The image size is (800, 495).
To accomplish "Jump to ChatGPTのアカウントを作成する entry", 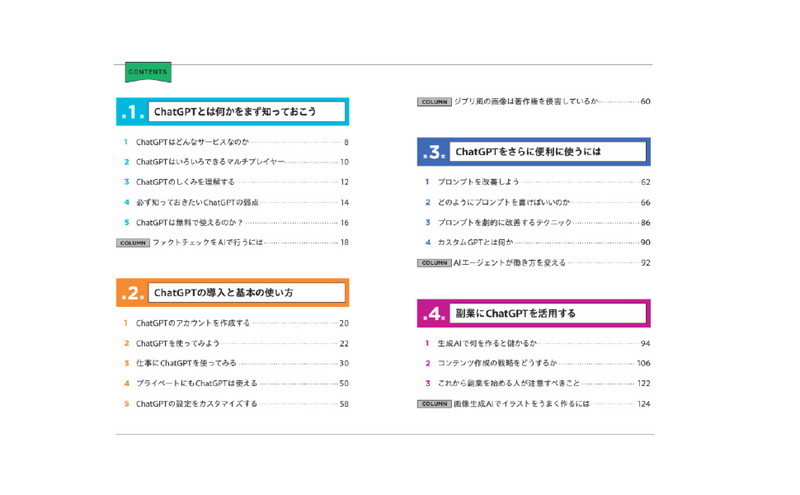I will [193, 323].
